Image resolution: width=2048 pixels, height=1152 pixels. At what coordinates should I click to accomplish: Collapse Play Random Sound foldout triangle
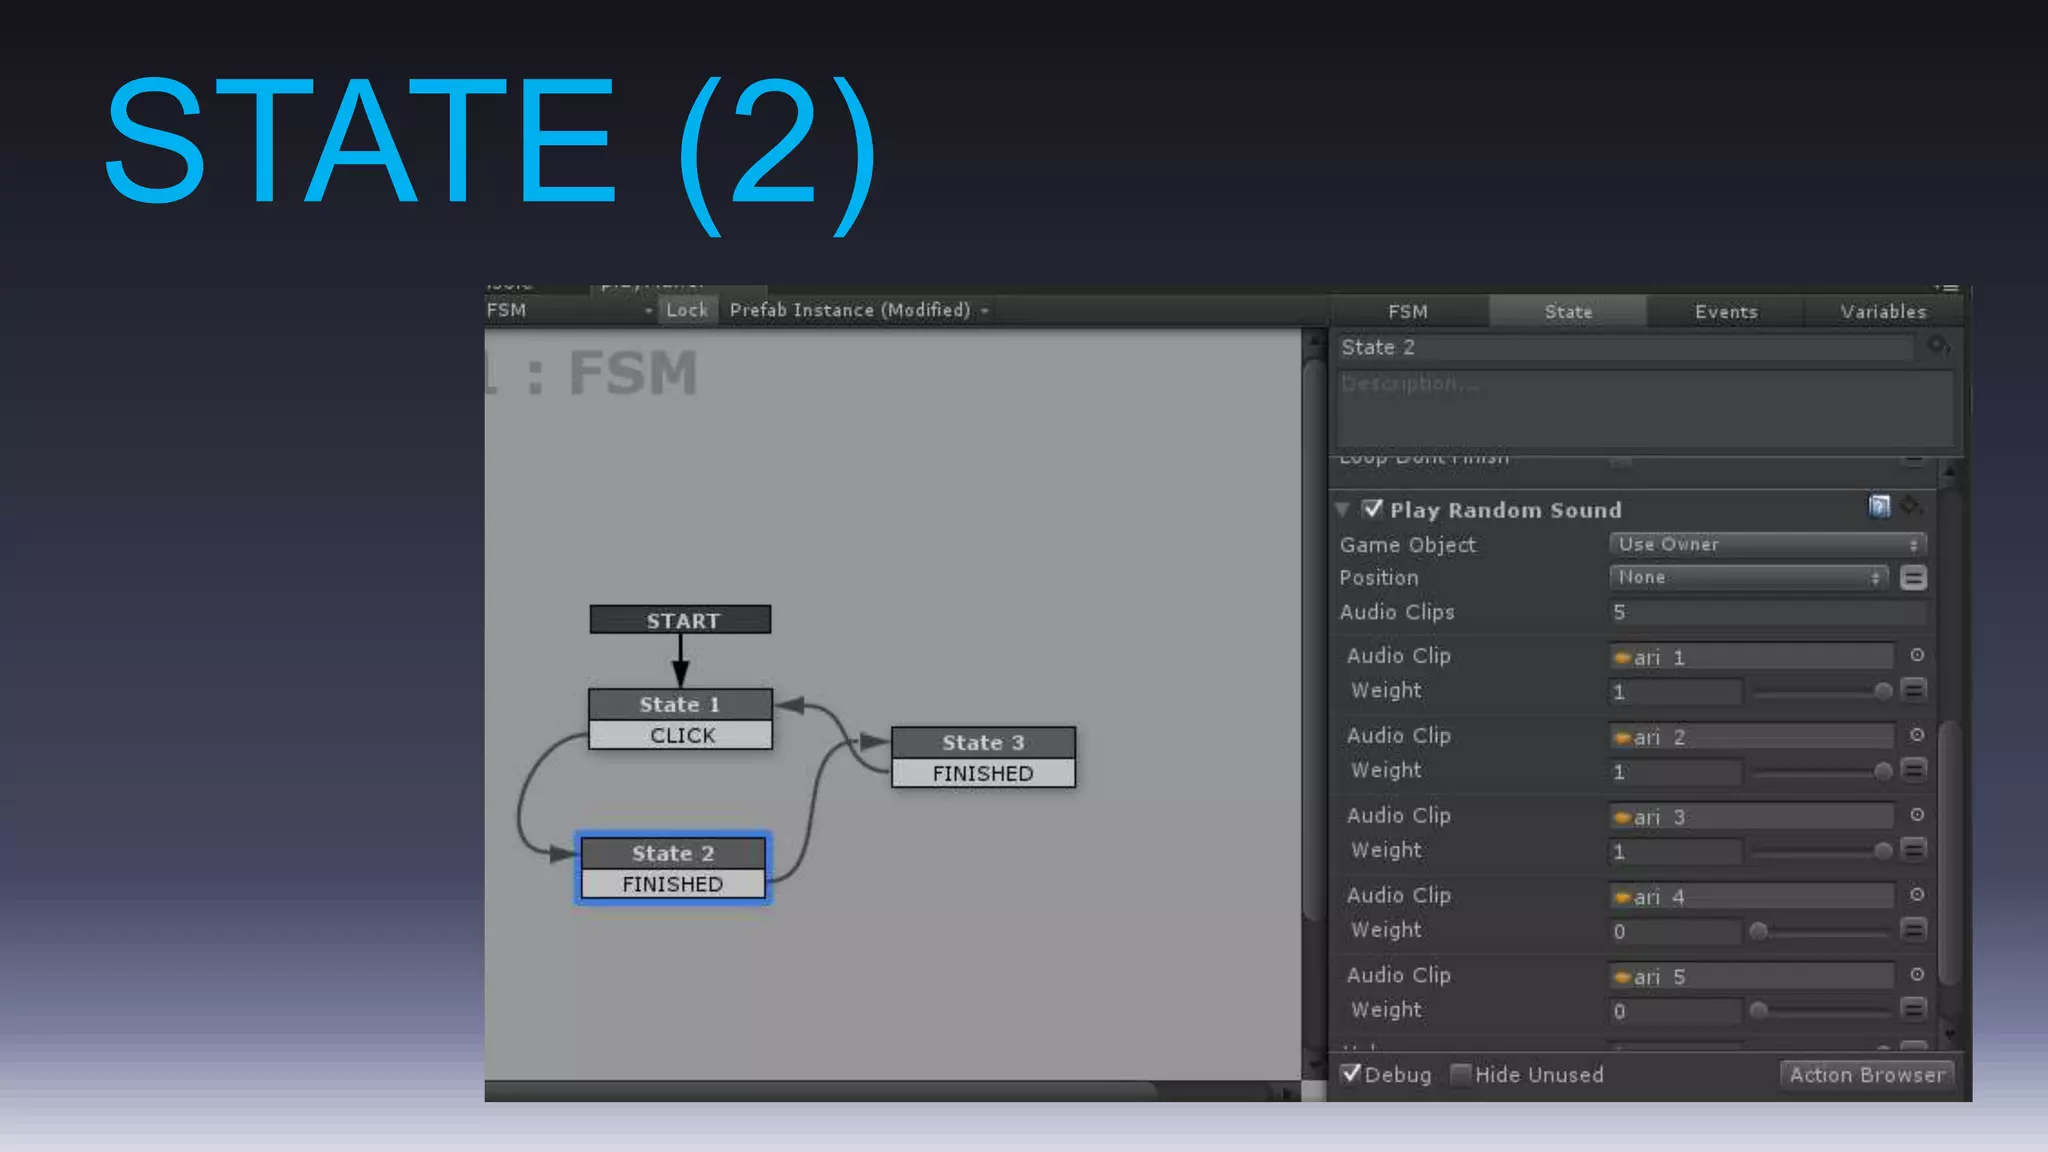(x=1343, y=510)
